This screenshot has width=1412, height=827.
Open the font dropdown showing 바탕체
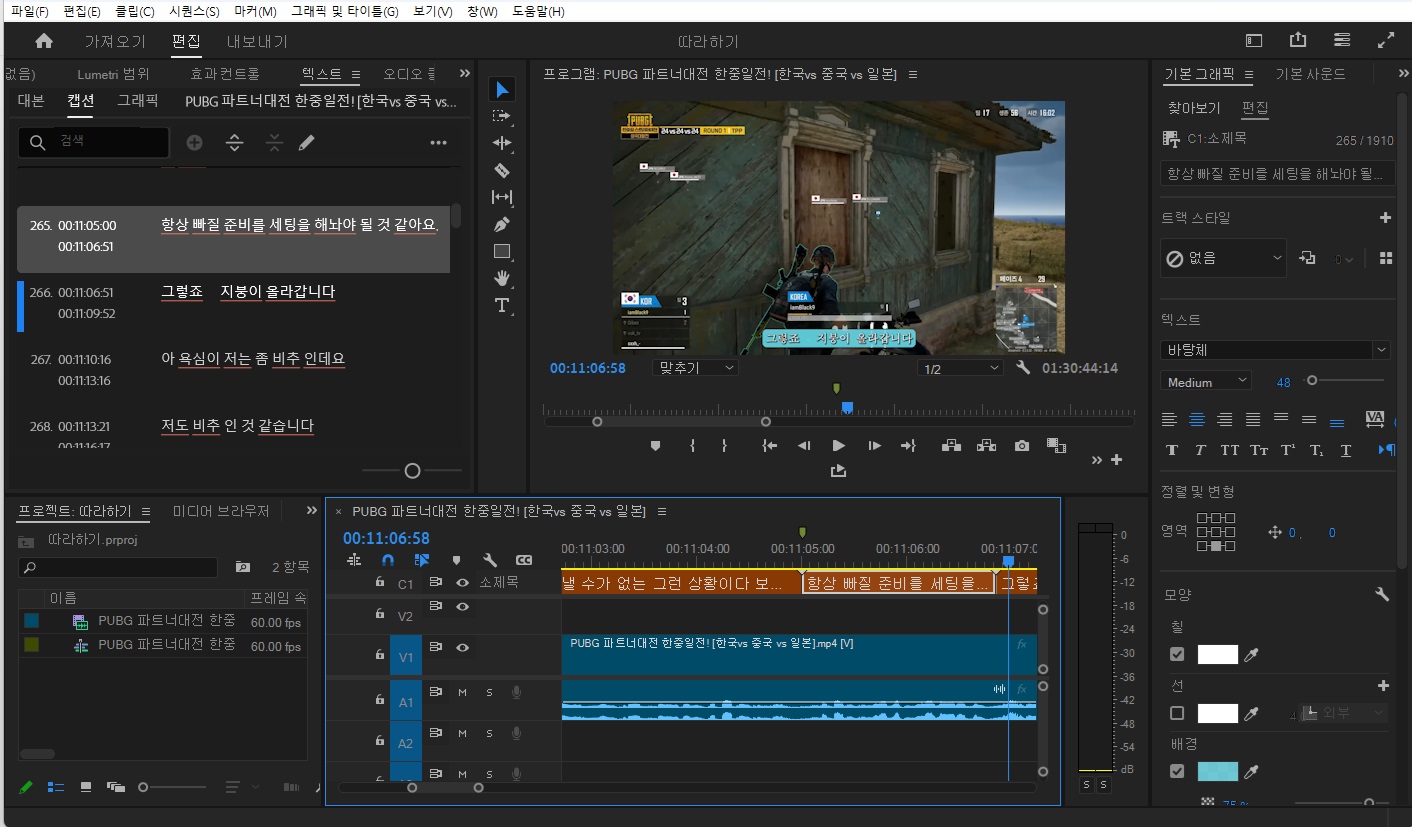pos(1275,350)
